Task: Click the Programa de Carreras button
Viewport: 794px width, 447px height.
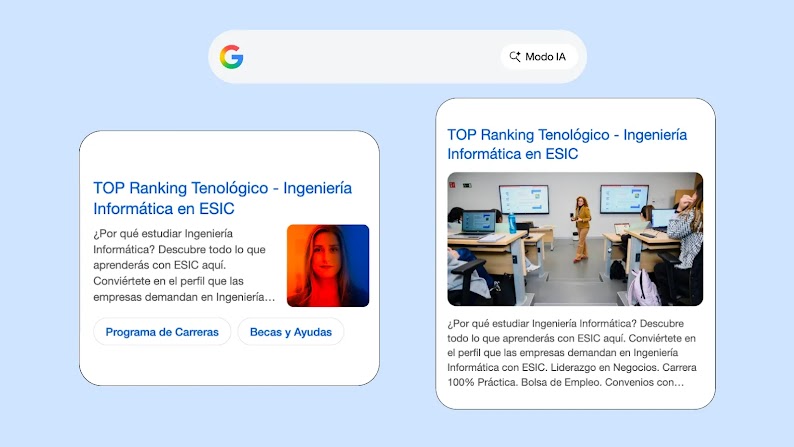Action: click(162, 332)
